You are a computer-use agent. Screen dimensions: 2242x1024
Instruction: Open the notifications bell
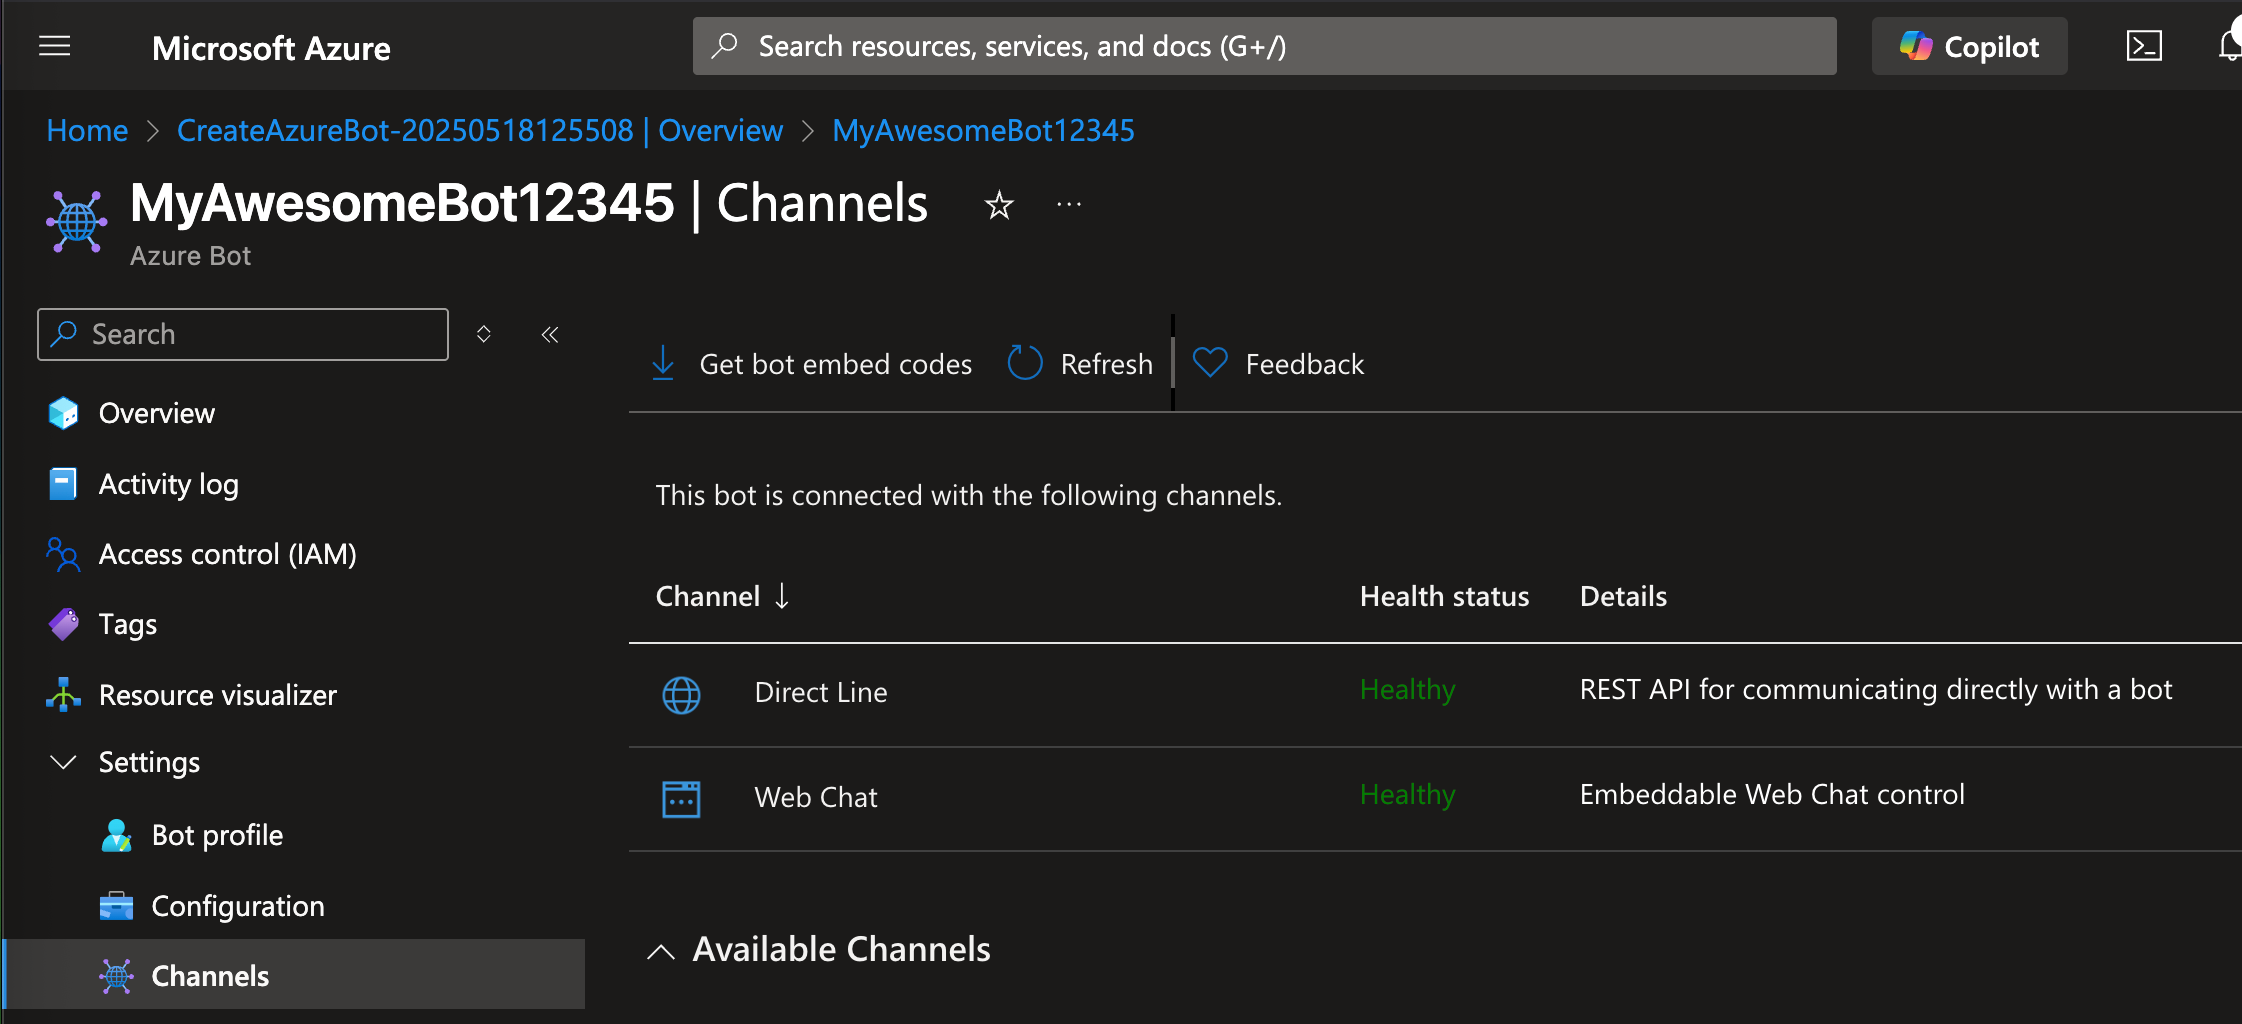pyautogui.click(x=2229, y=46)
